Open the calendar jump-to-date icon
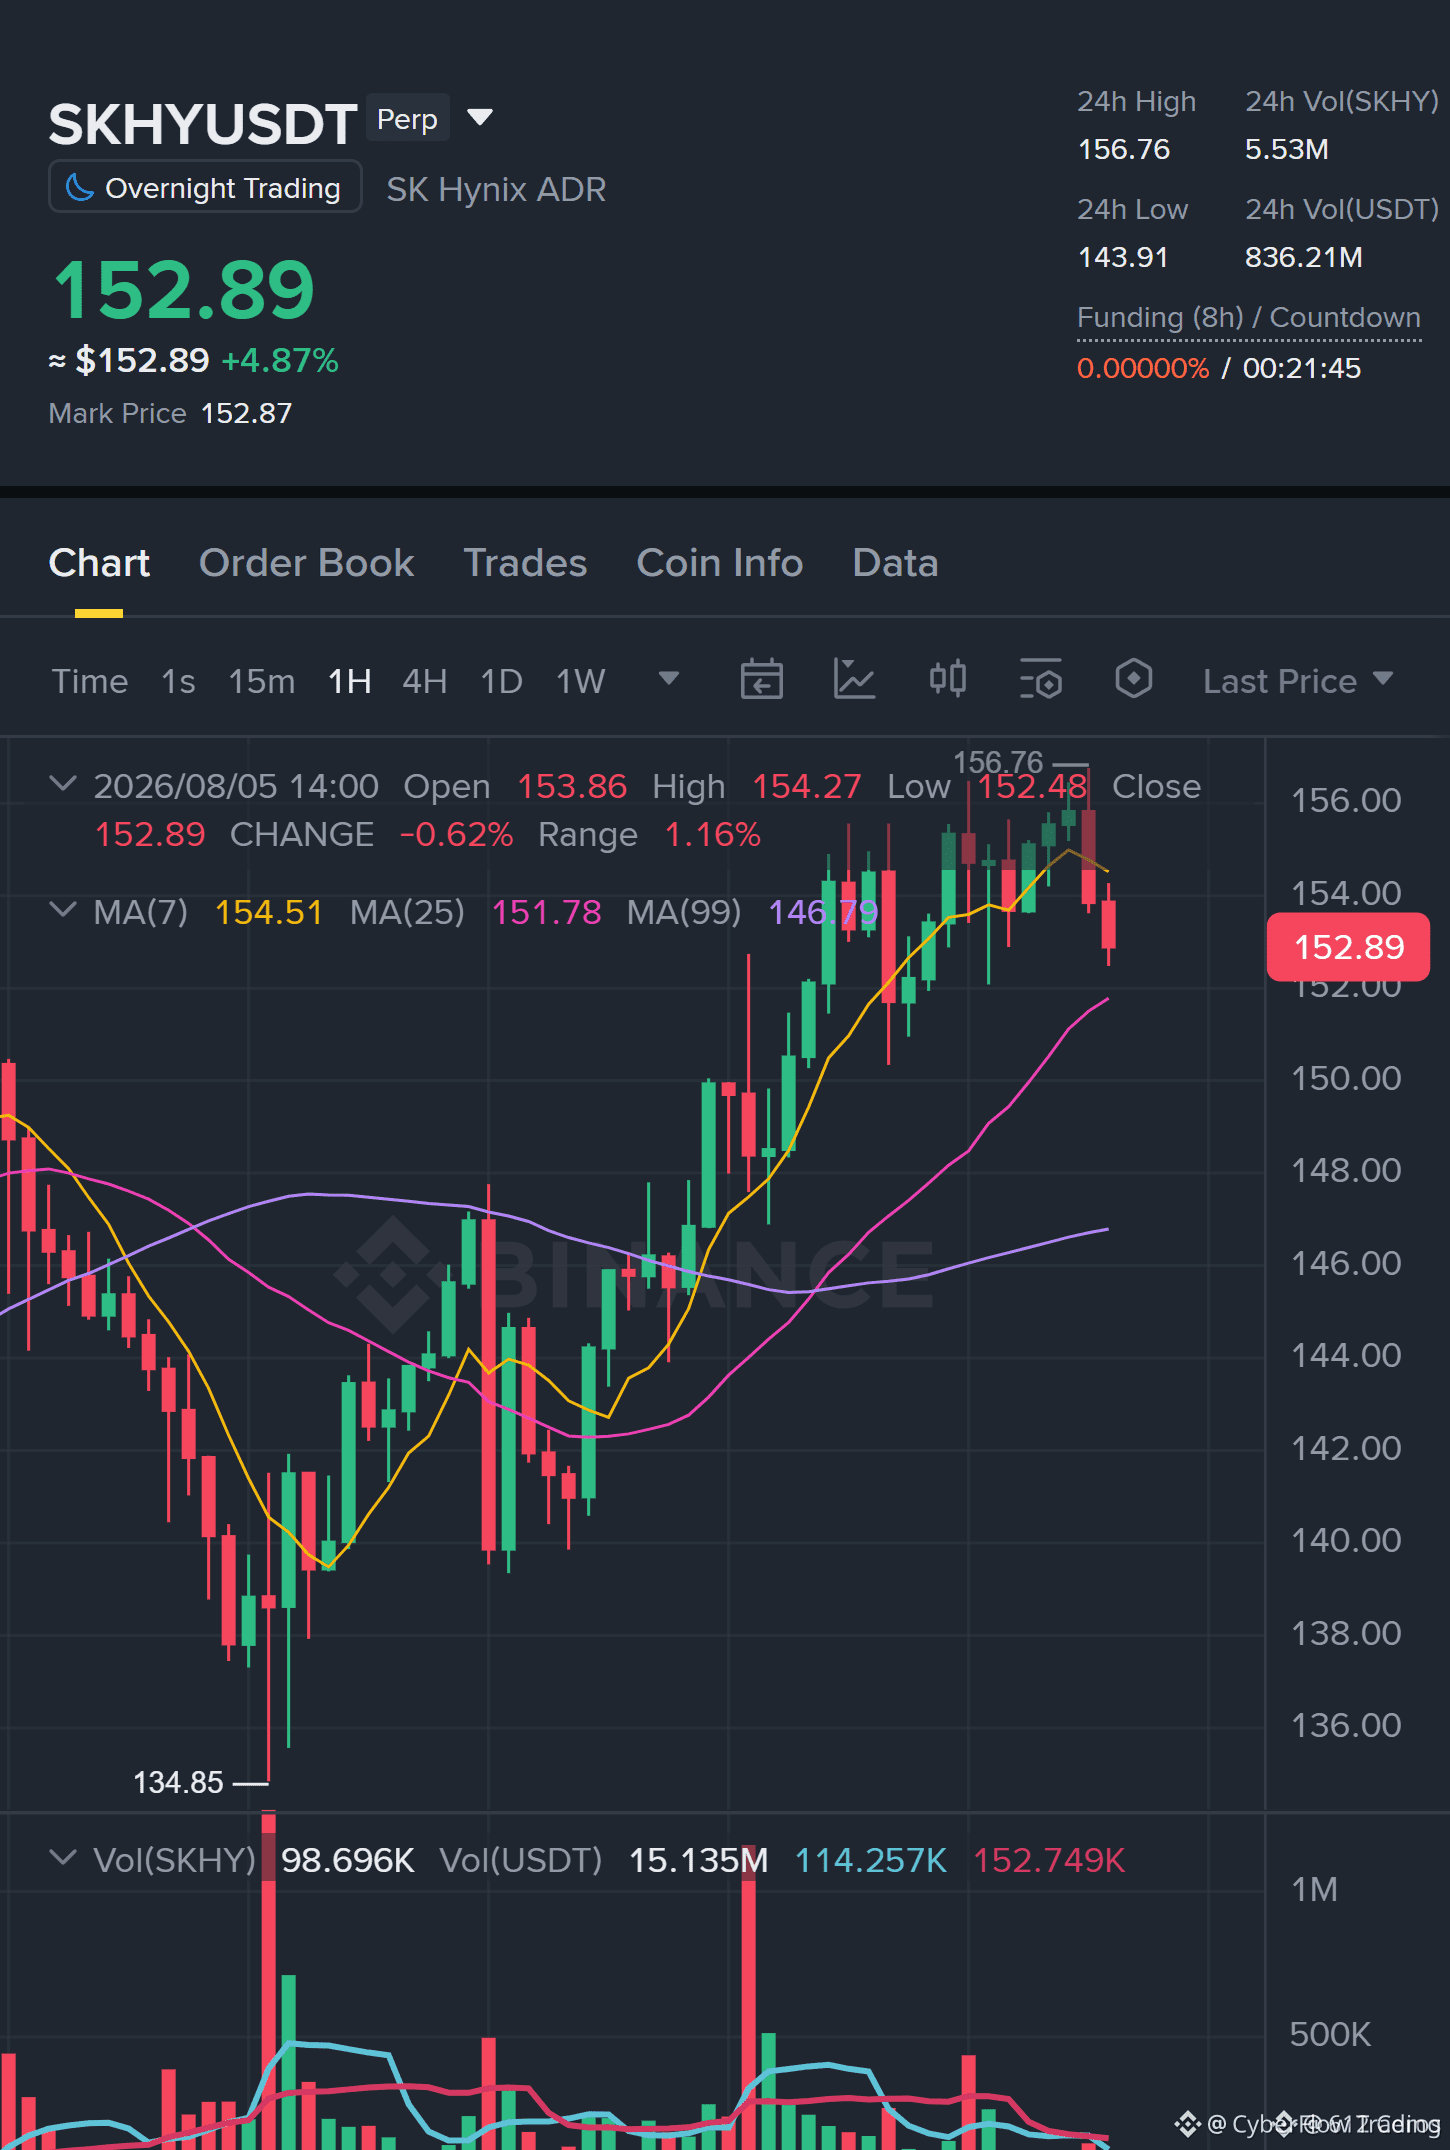The image size is (1450, 2150). coord(761,680)
